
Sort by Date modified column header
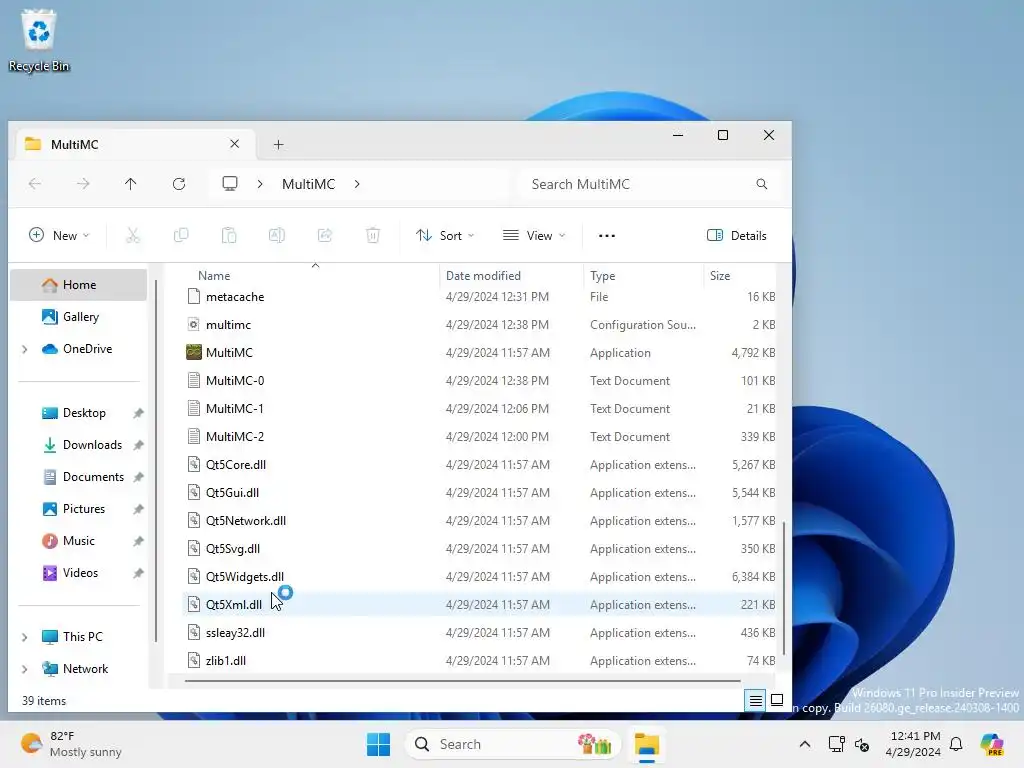coord(511,276)
